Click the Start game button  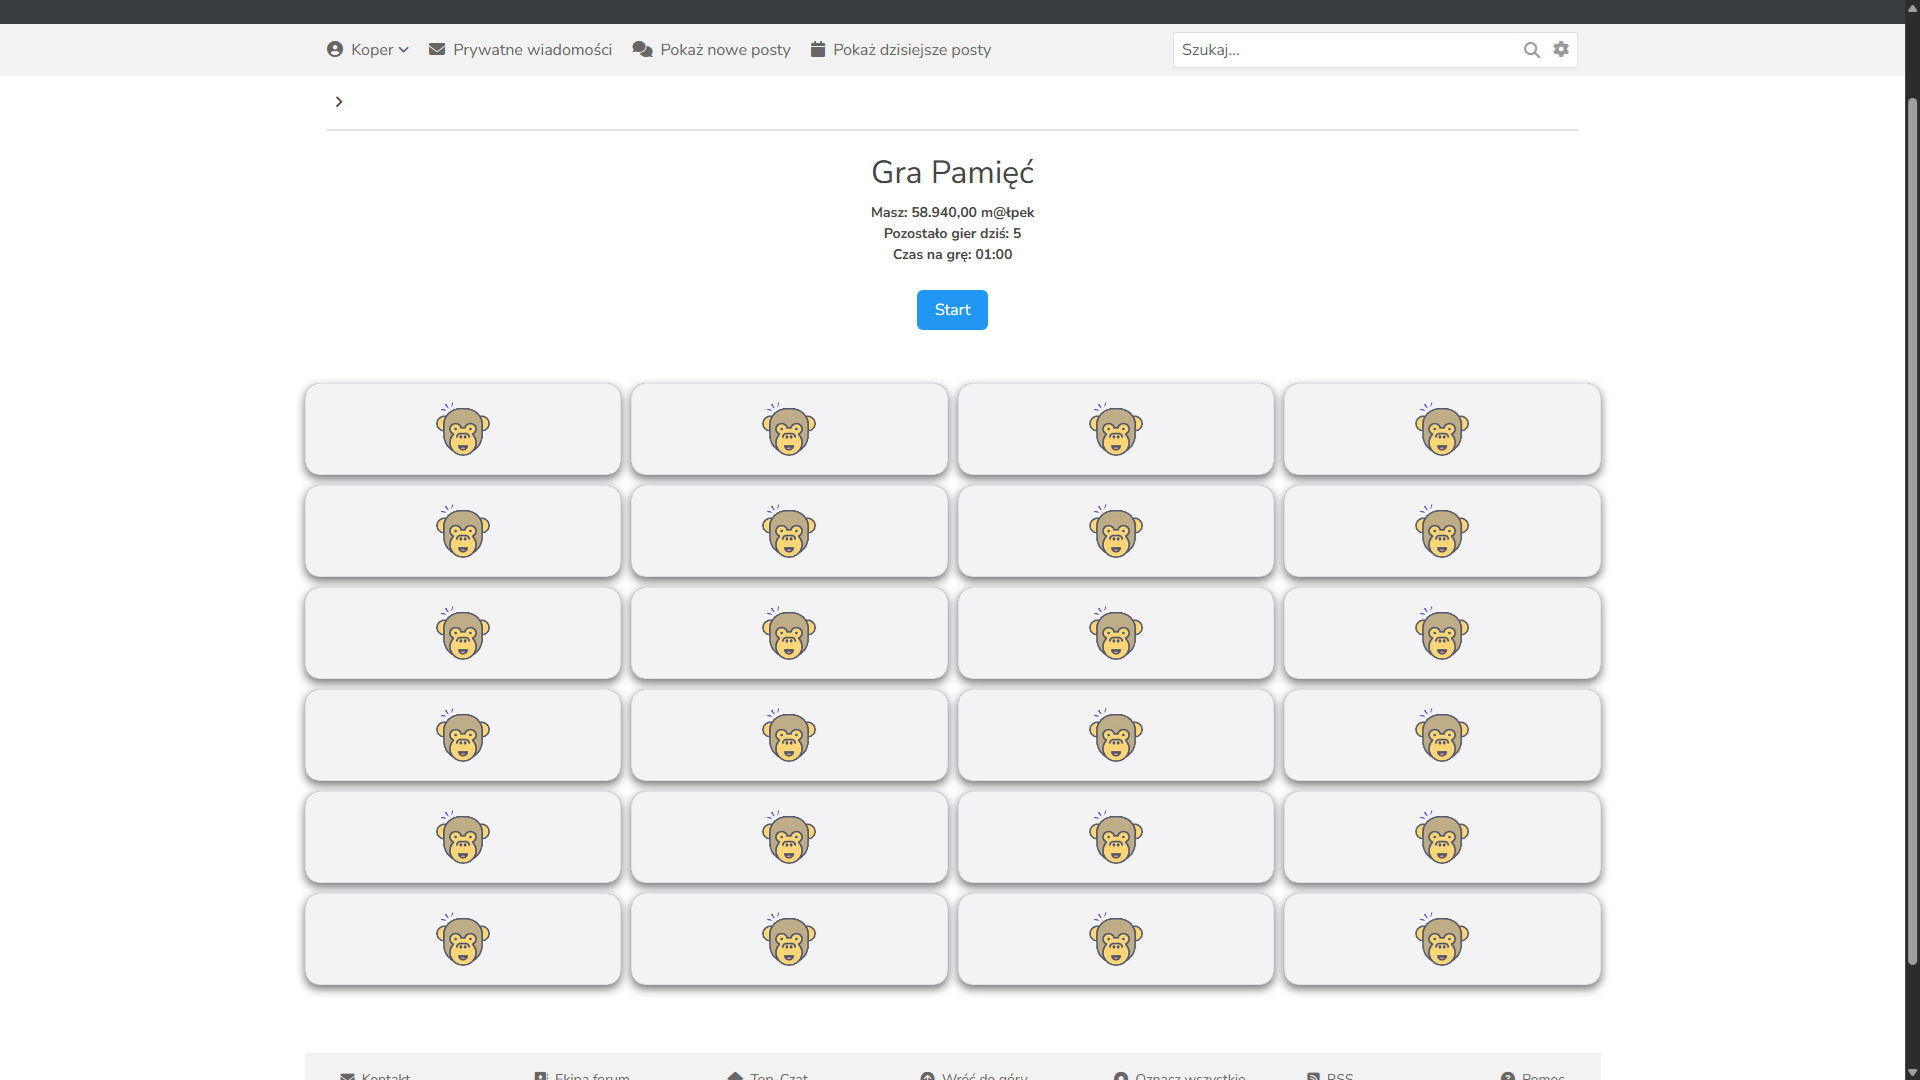(952, 310)
